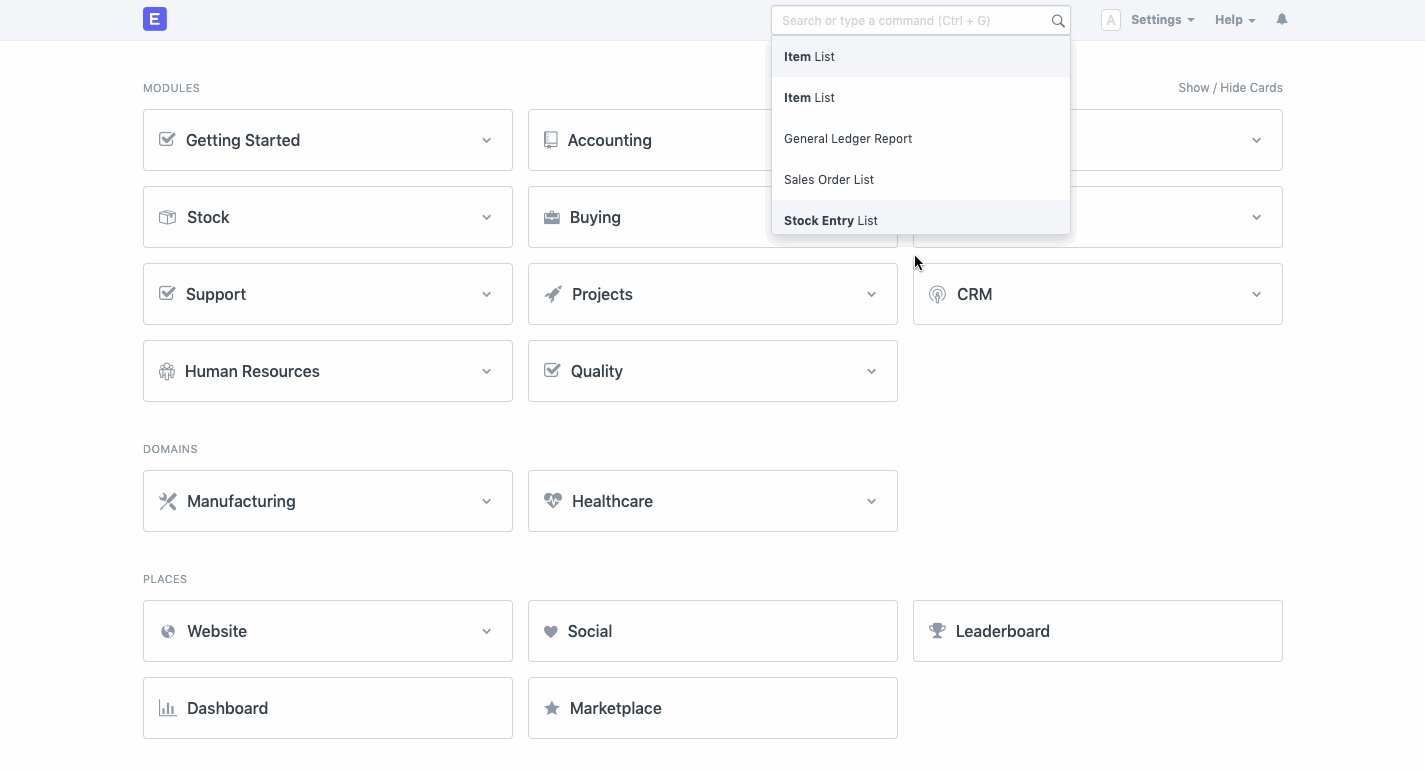Expand the Human Resources chevron
The width and height of the screenshot is (1425, 770).
[487, 371]
